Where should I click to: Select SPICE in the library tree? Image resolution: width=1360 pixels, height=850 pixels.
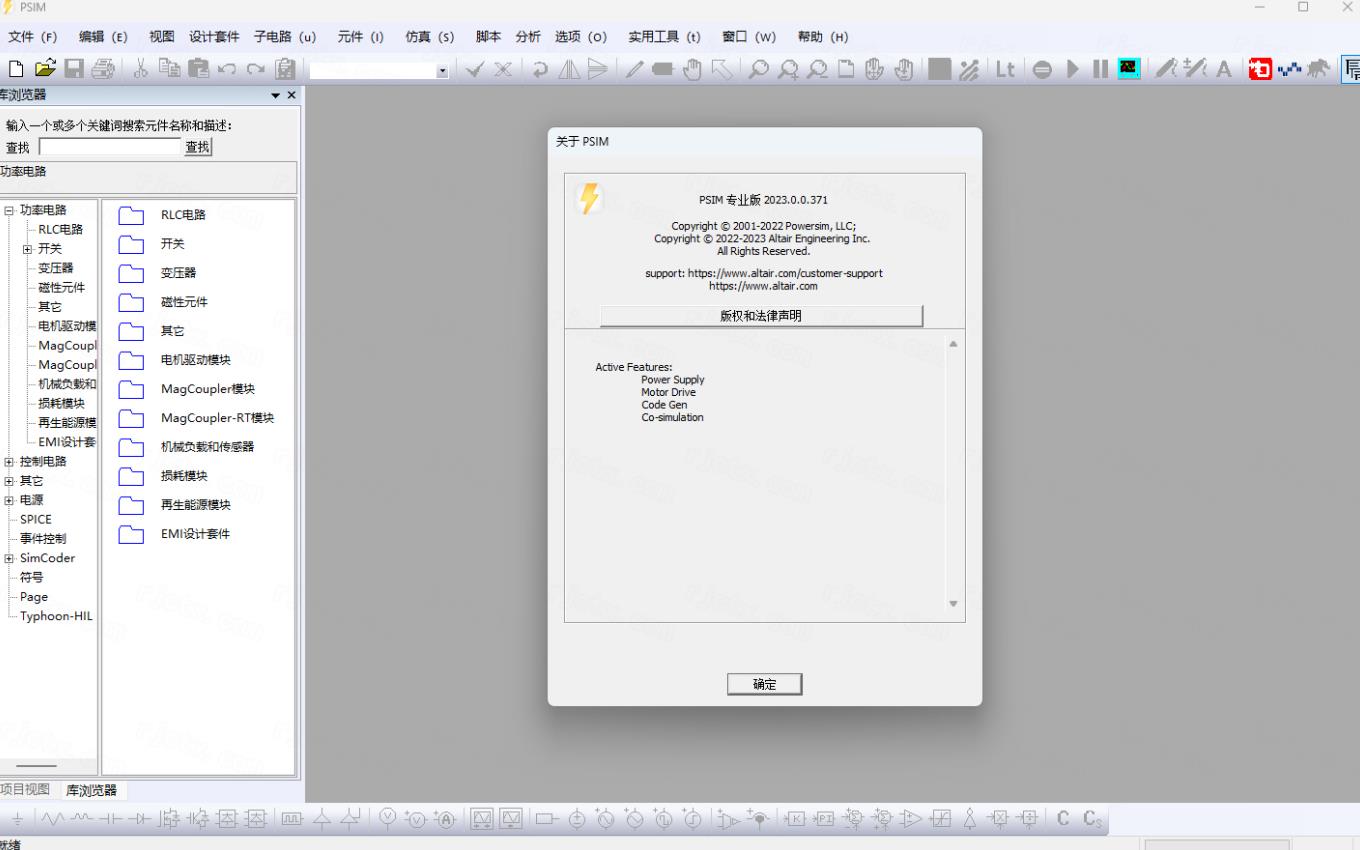(35, 519)
